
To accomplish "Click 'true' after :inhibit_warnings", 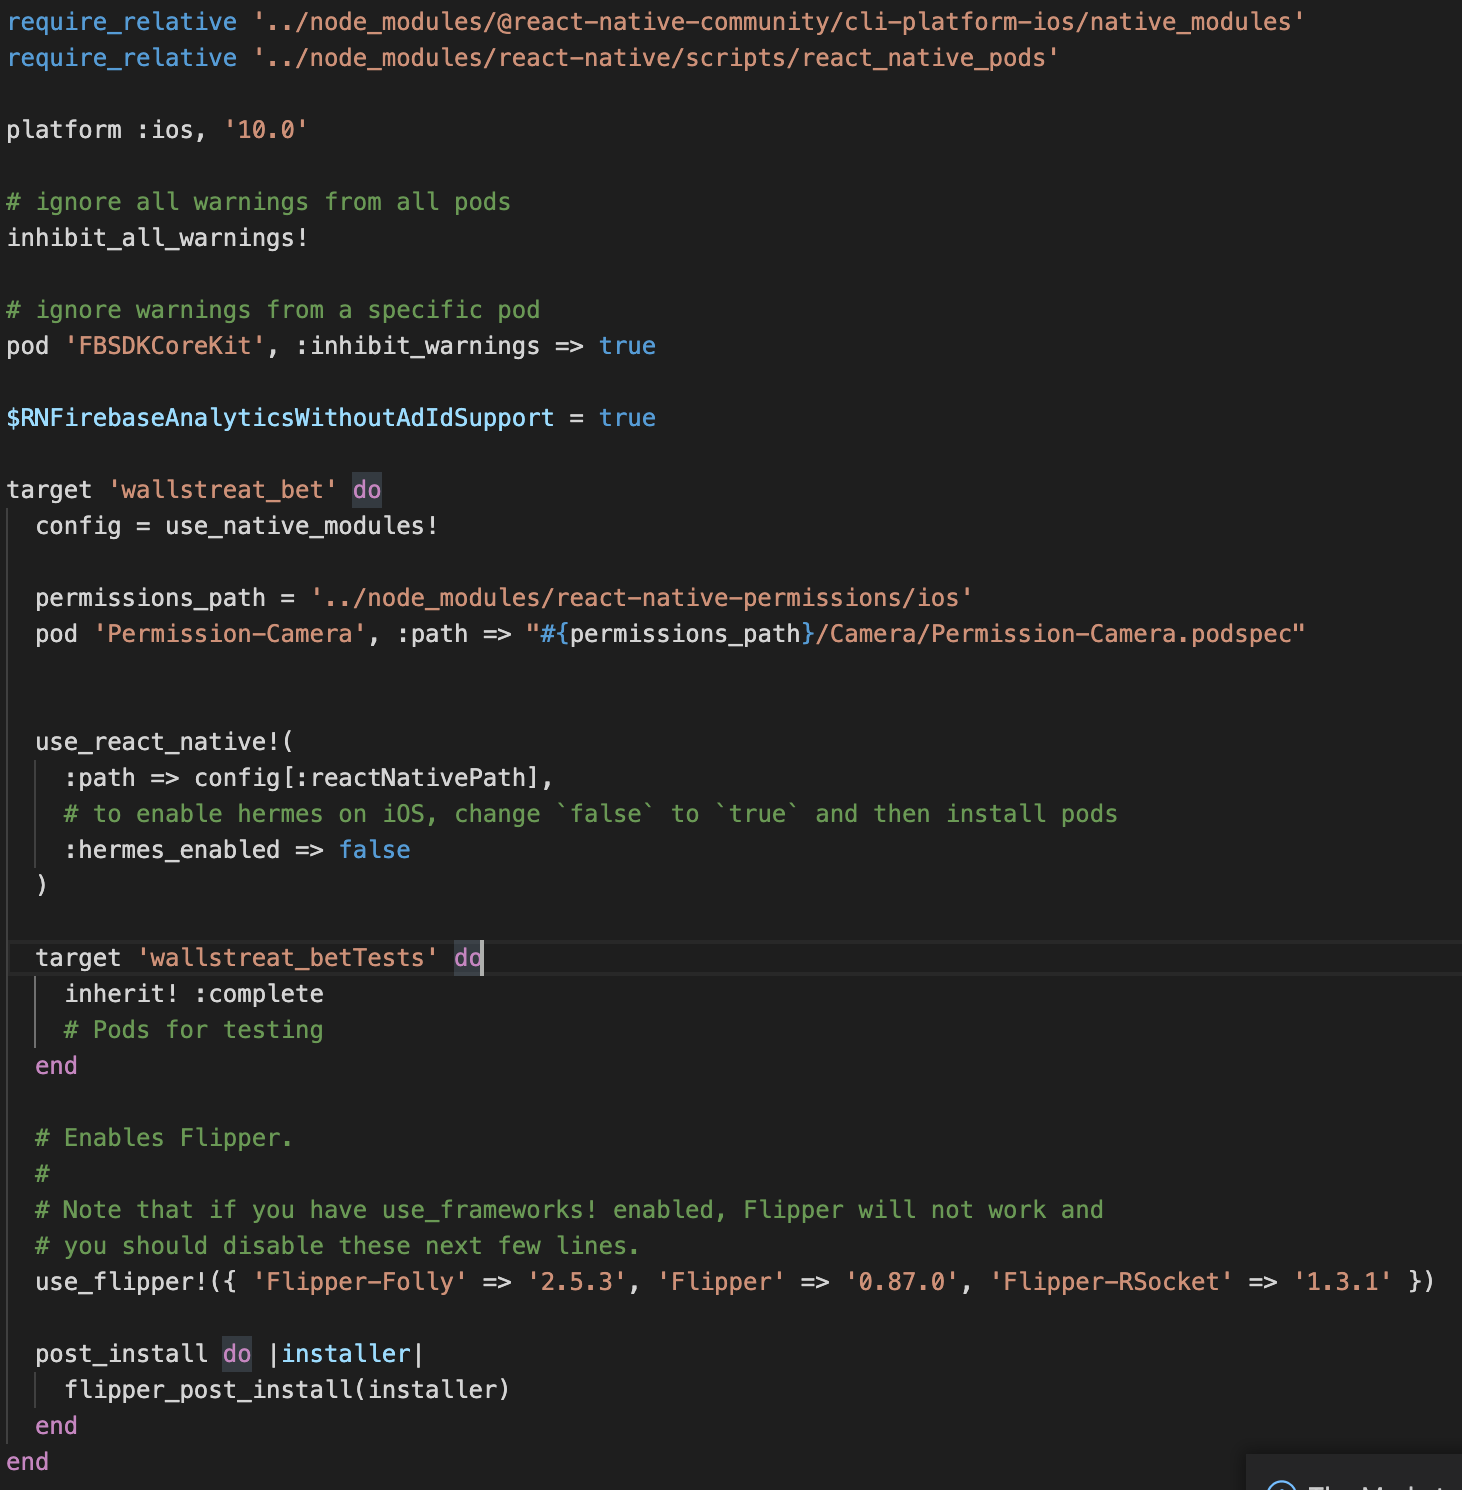I will coord(627,346).
